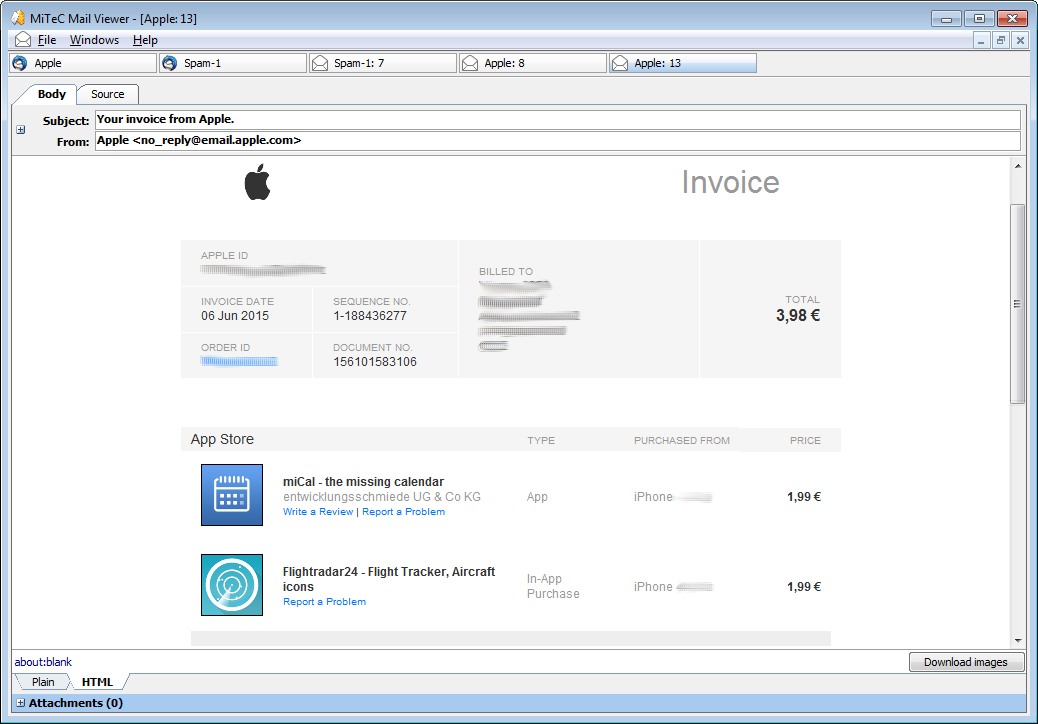Click the vertical scrollbar thumb
The image size is (1038, 724).
[x=1018, y=304]
